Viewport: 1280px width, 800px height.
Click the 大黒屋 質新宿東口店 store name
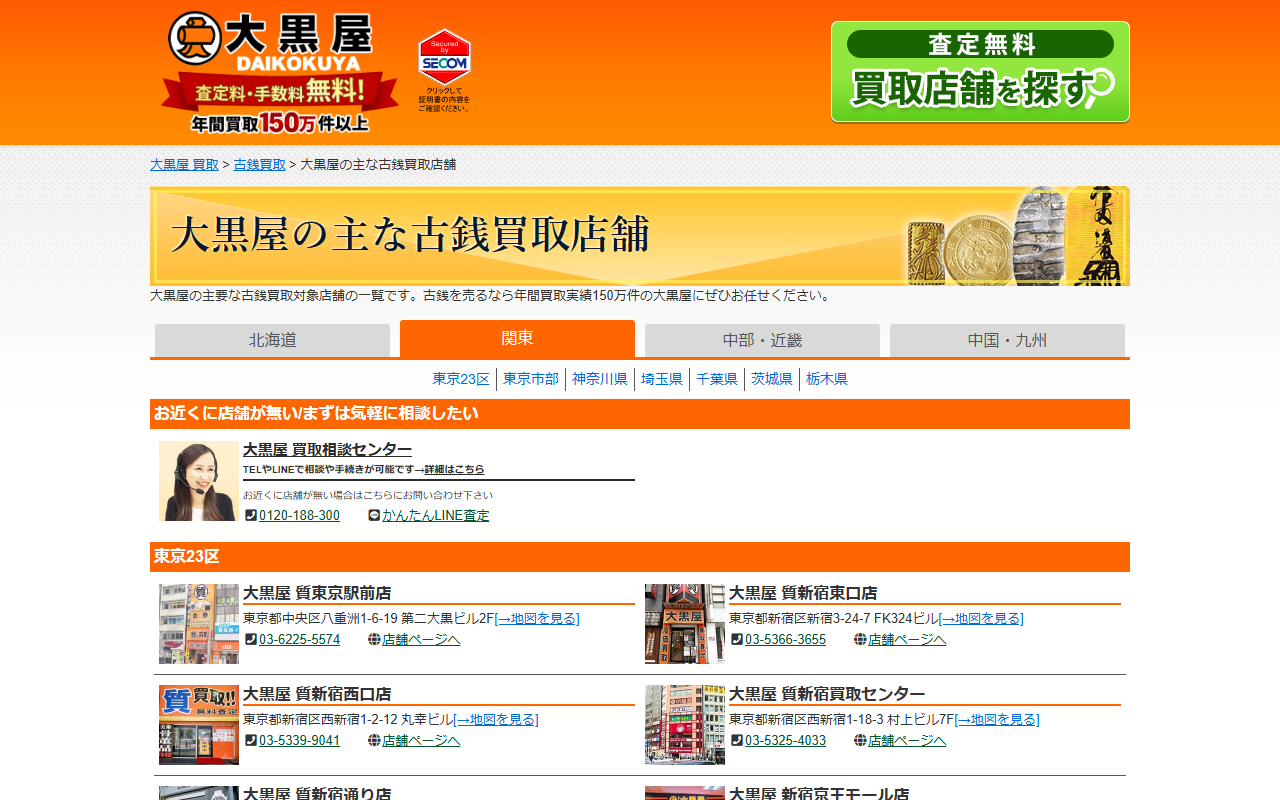pos(803,593)
